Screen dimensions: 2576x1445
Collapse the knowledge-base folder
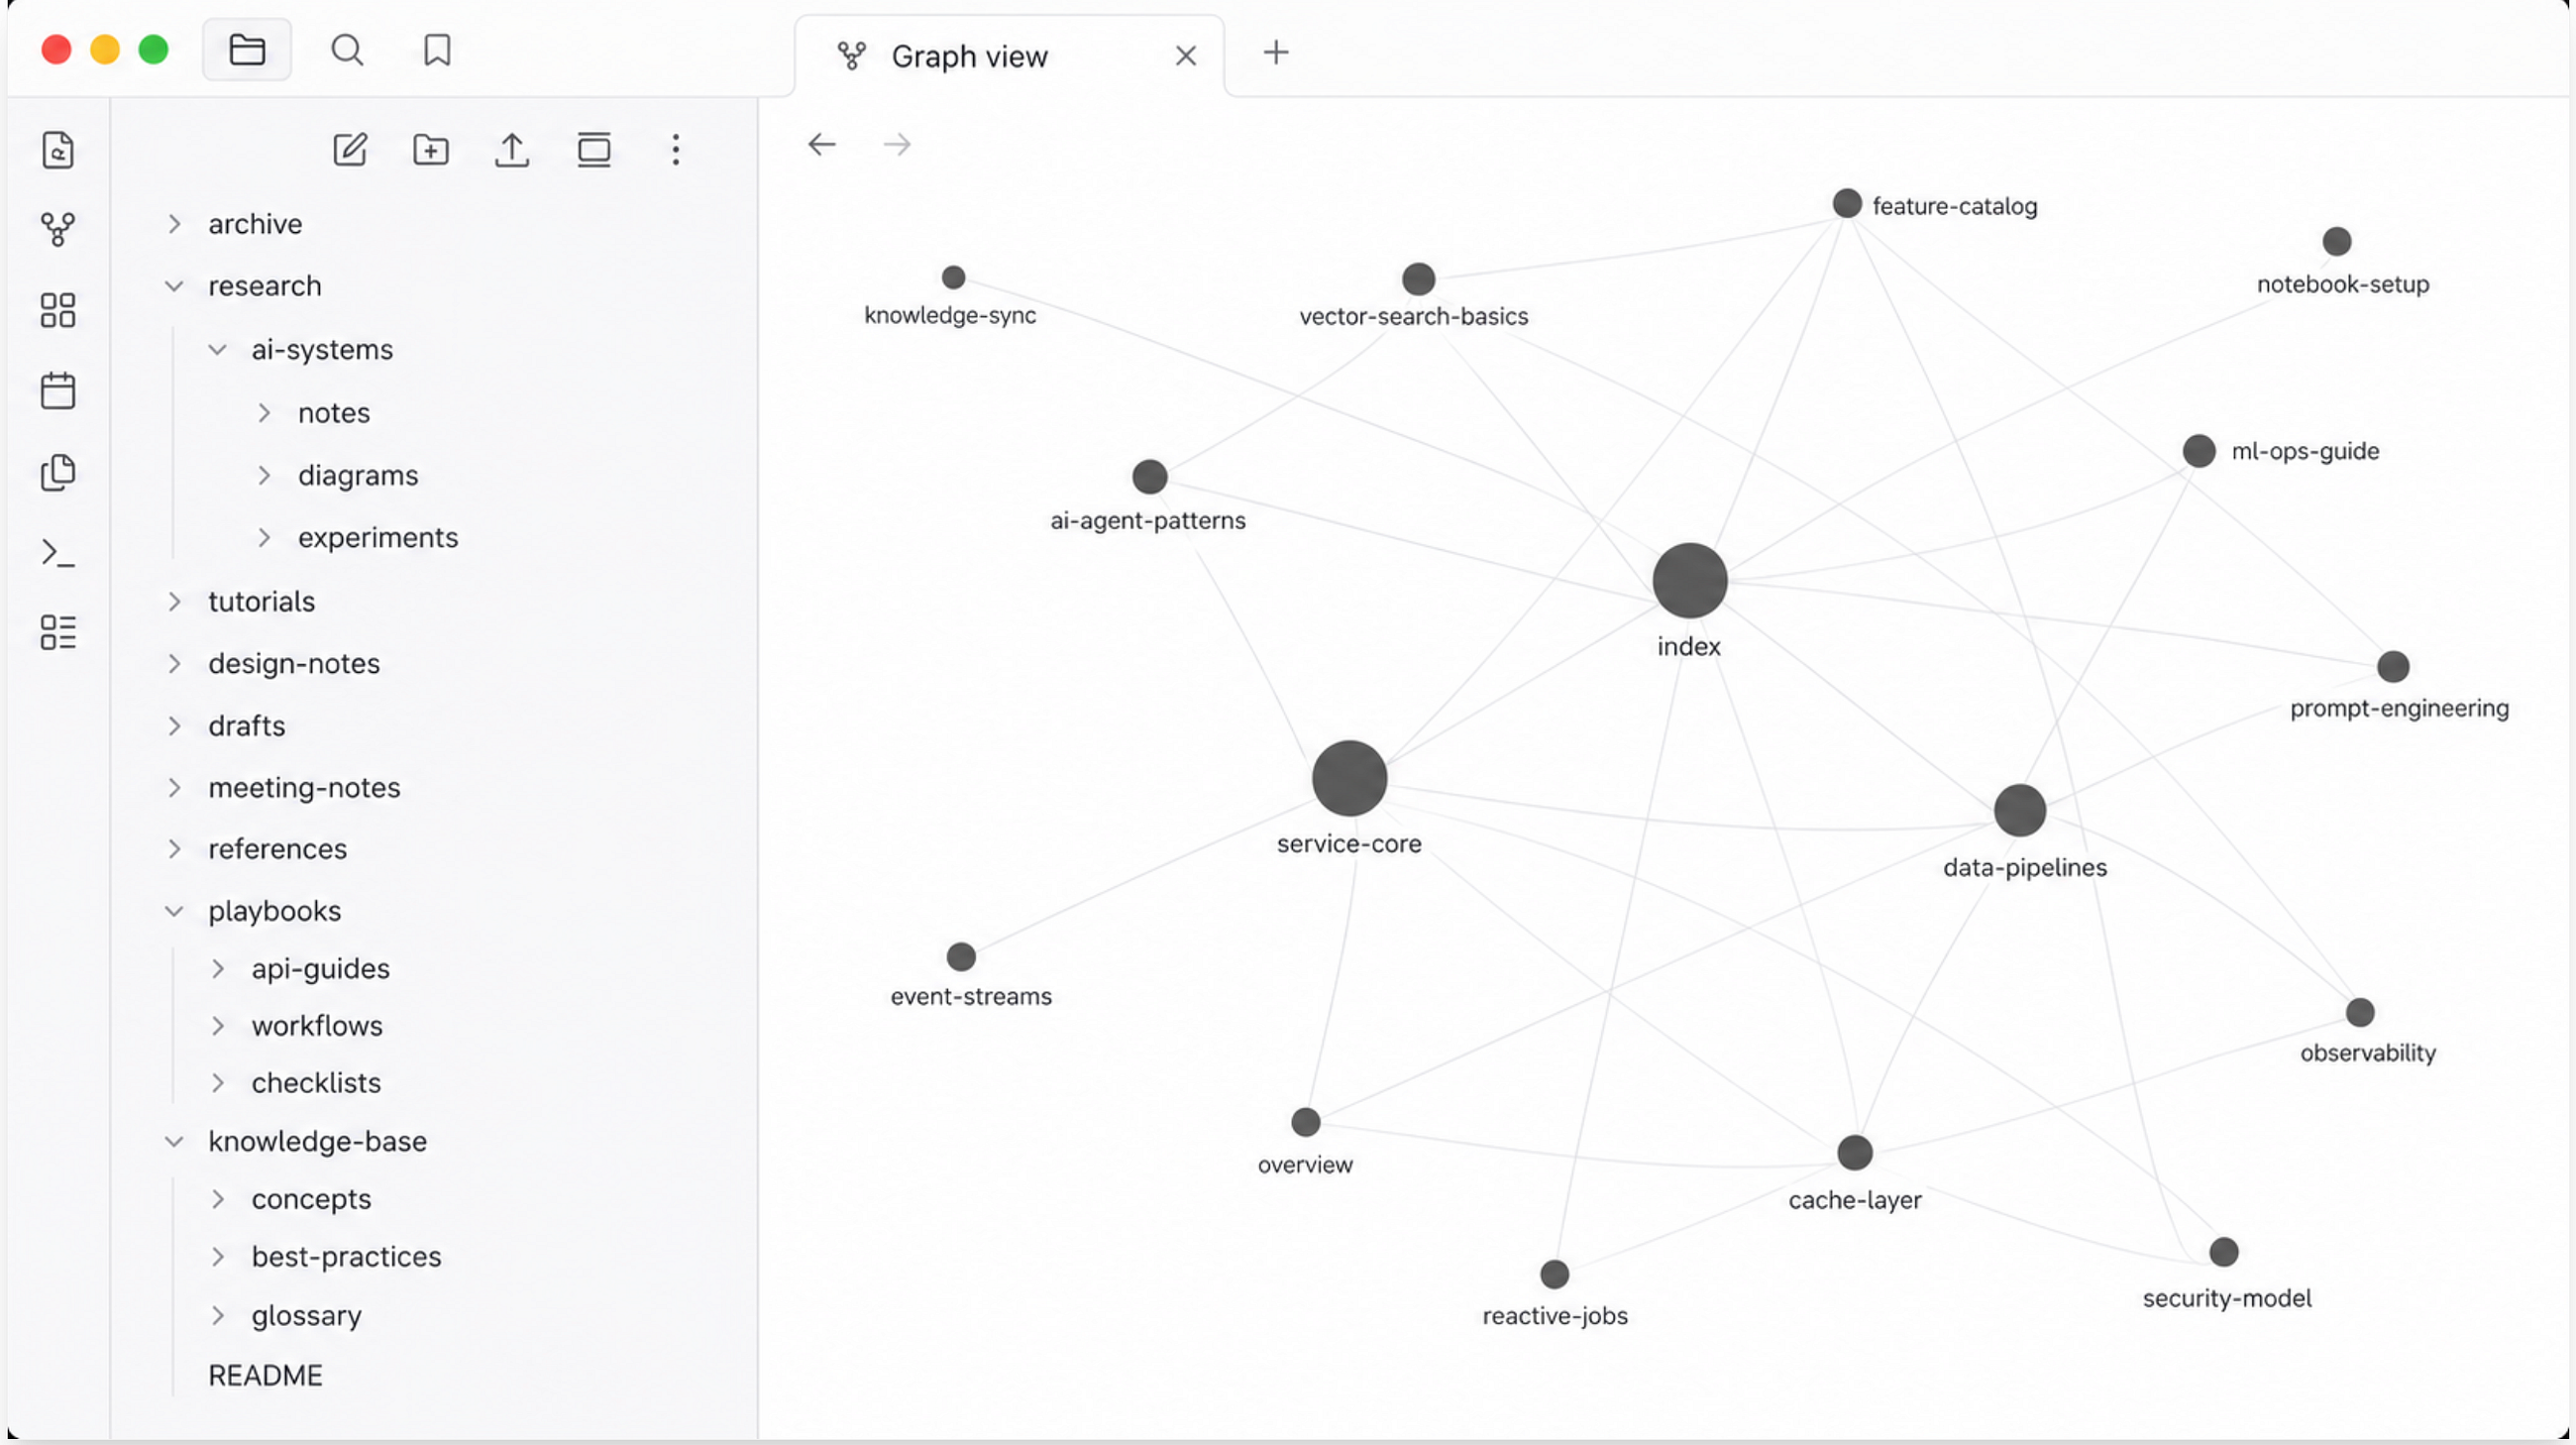pos(175,1142)
